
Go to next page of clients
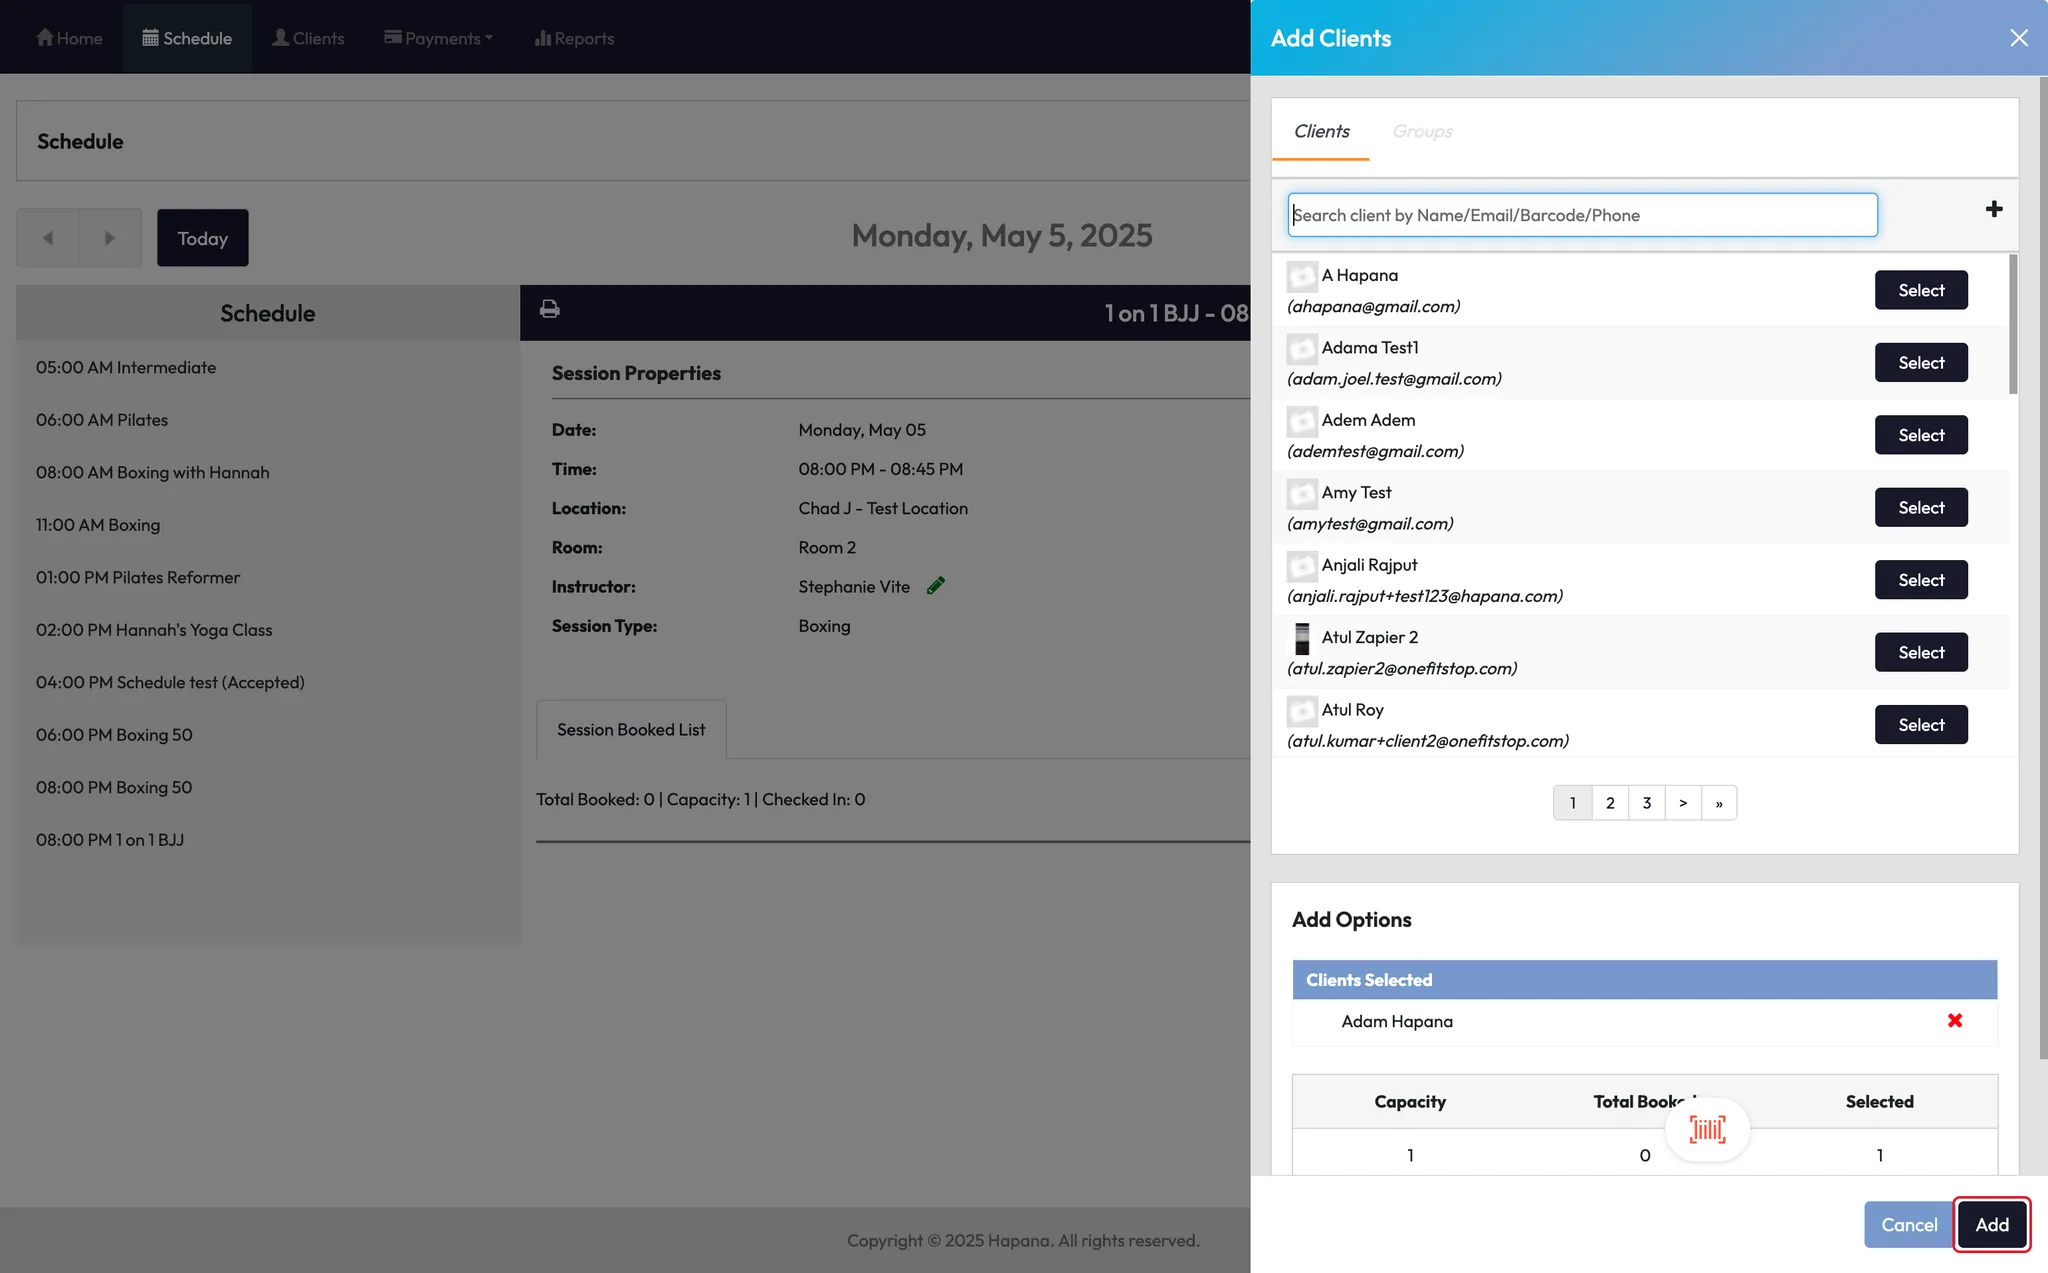tap(1683, 803)
